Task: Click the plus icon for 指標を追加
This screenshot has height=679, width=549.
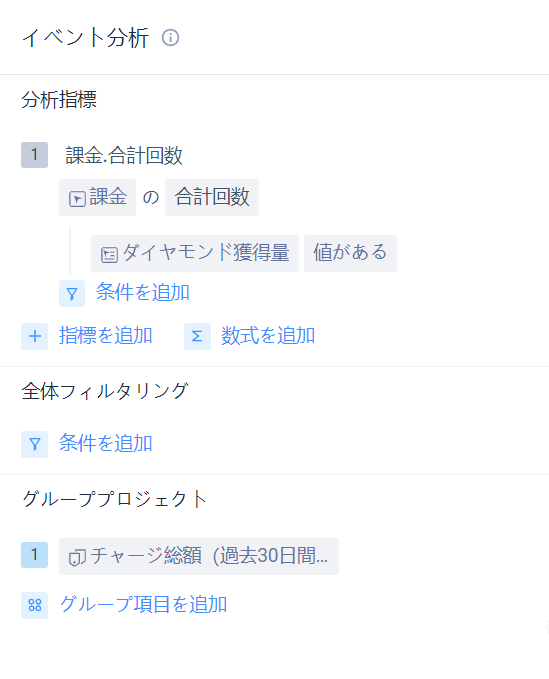Action: click(35, 336)
